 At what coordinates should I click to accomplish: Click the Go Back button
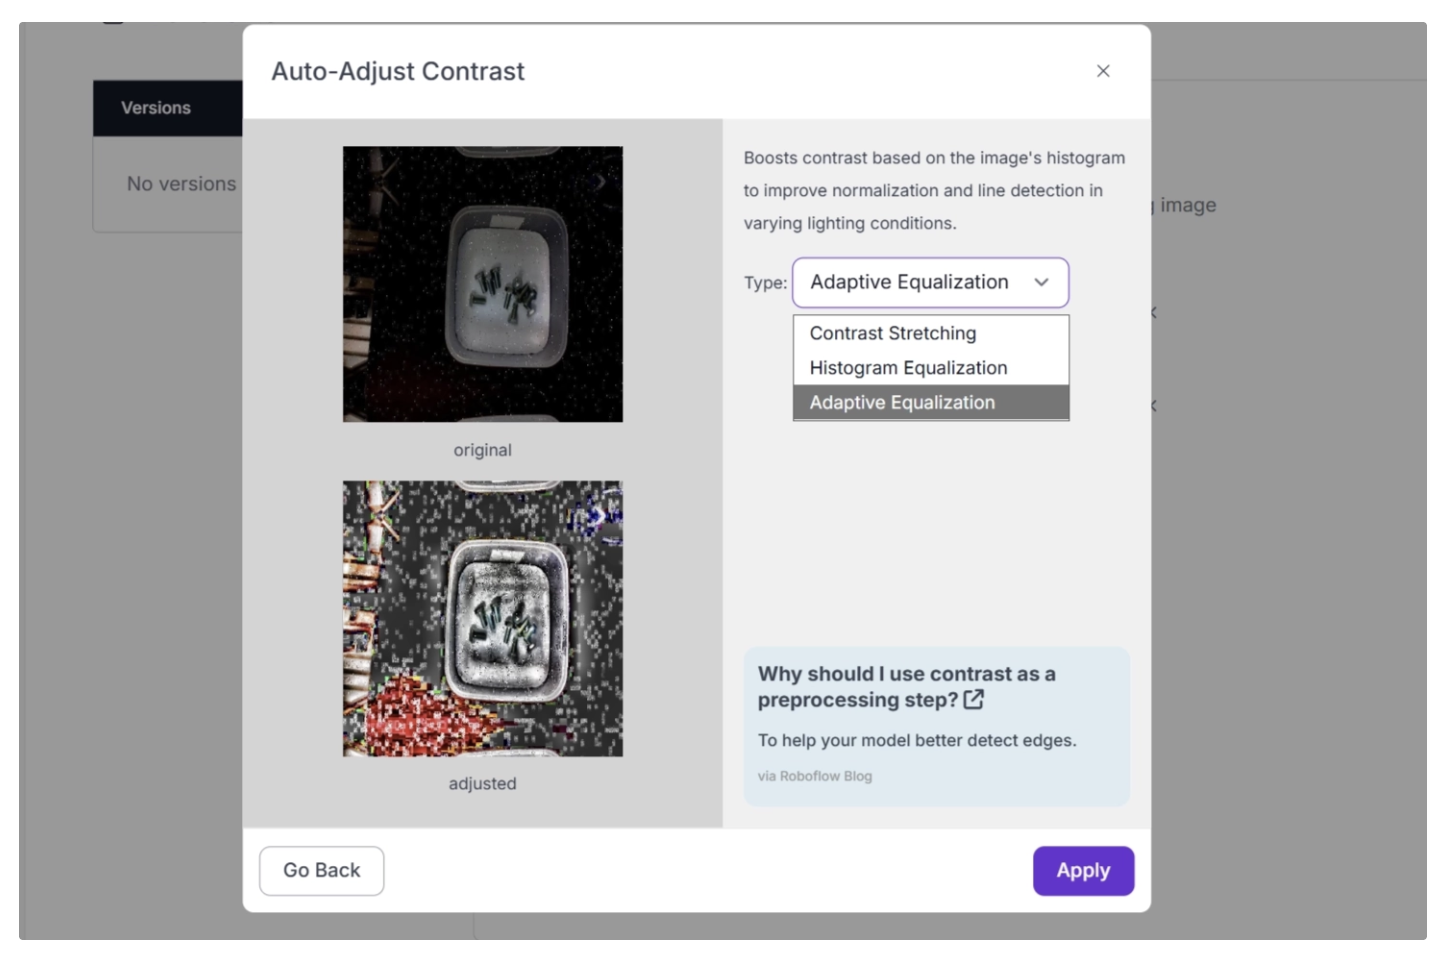coord(321,870)
